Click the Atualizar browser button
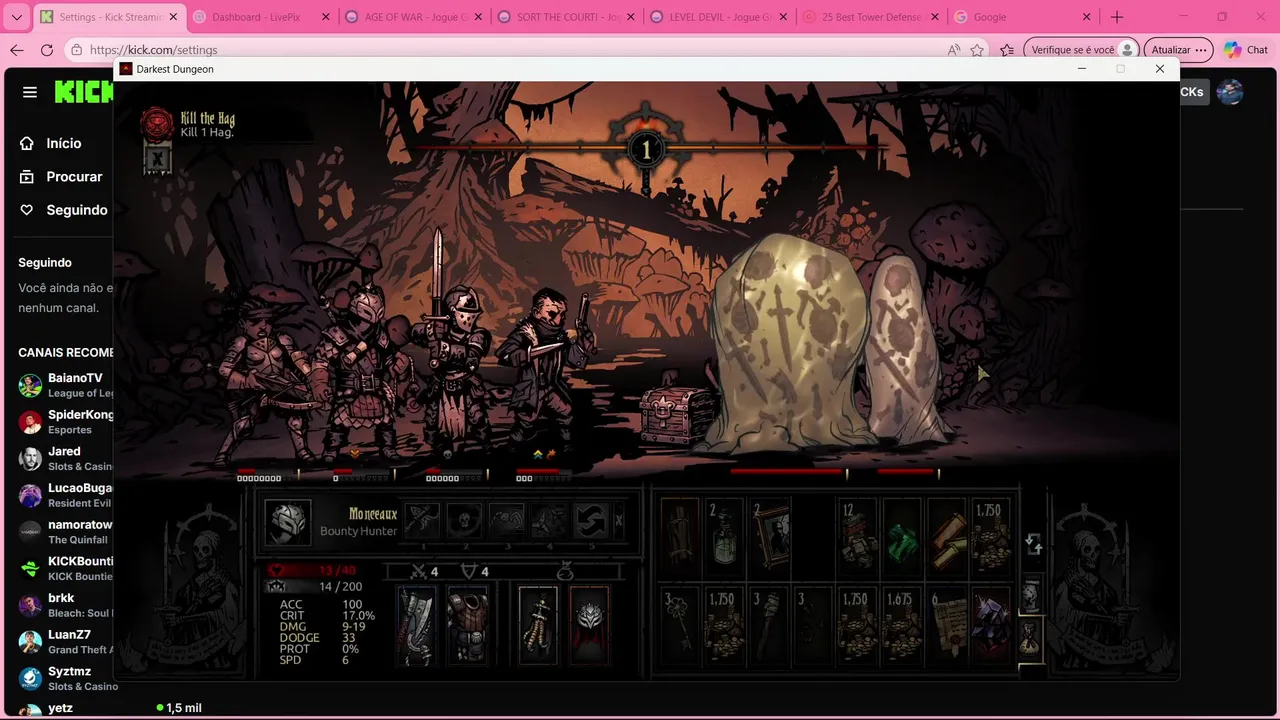The width and height of the screenshot is (1280, 720). [1179, 50]
